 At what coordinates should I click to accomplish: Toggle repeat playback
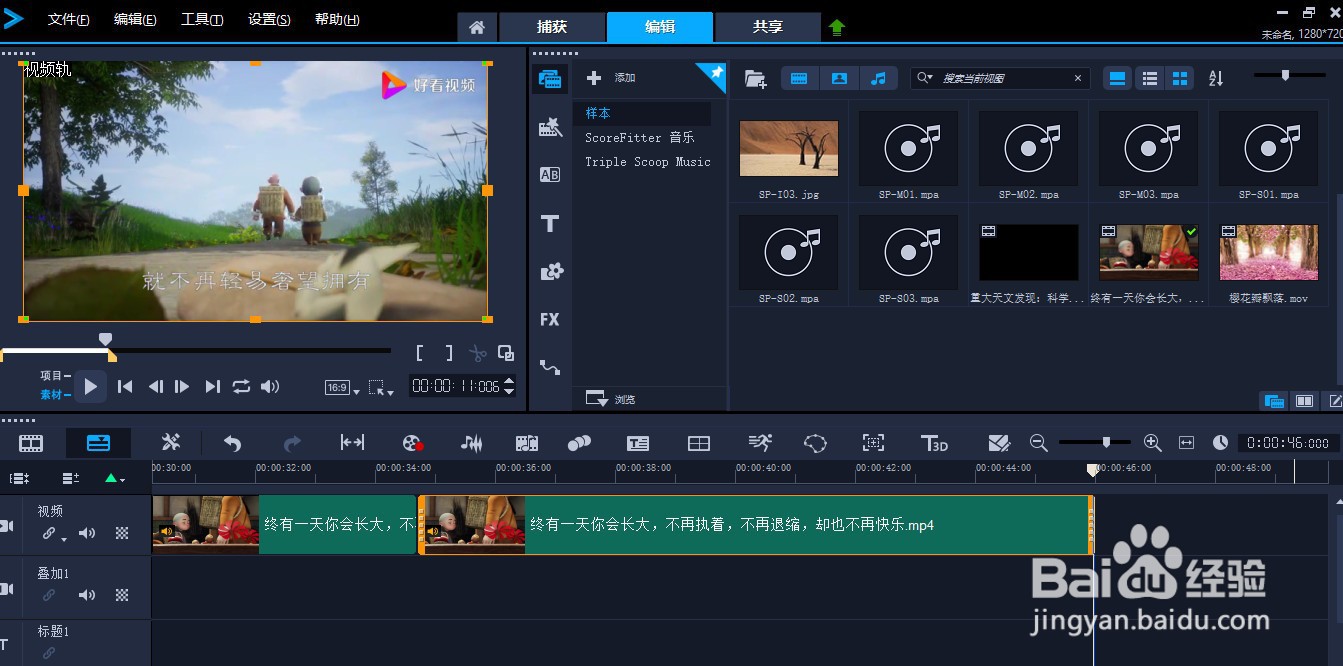coord(241,386)
